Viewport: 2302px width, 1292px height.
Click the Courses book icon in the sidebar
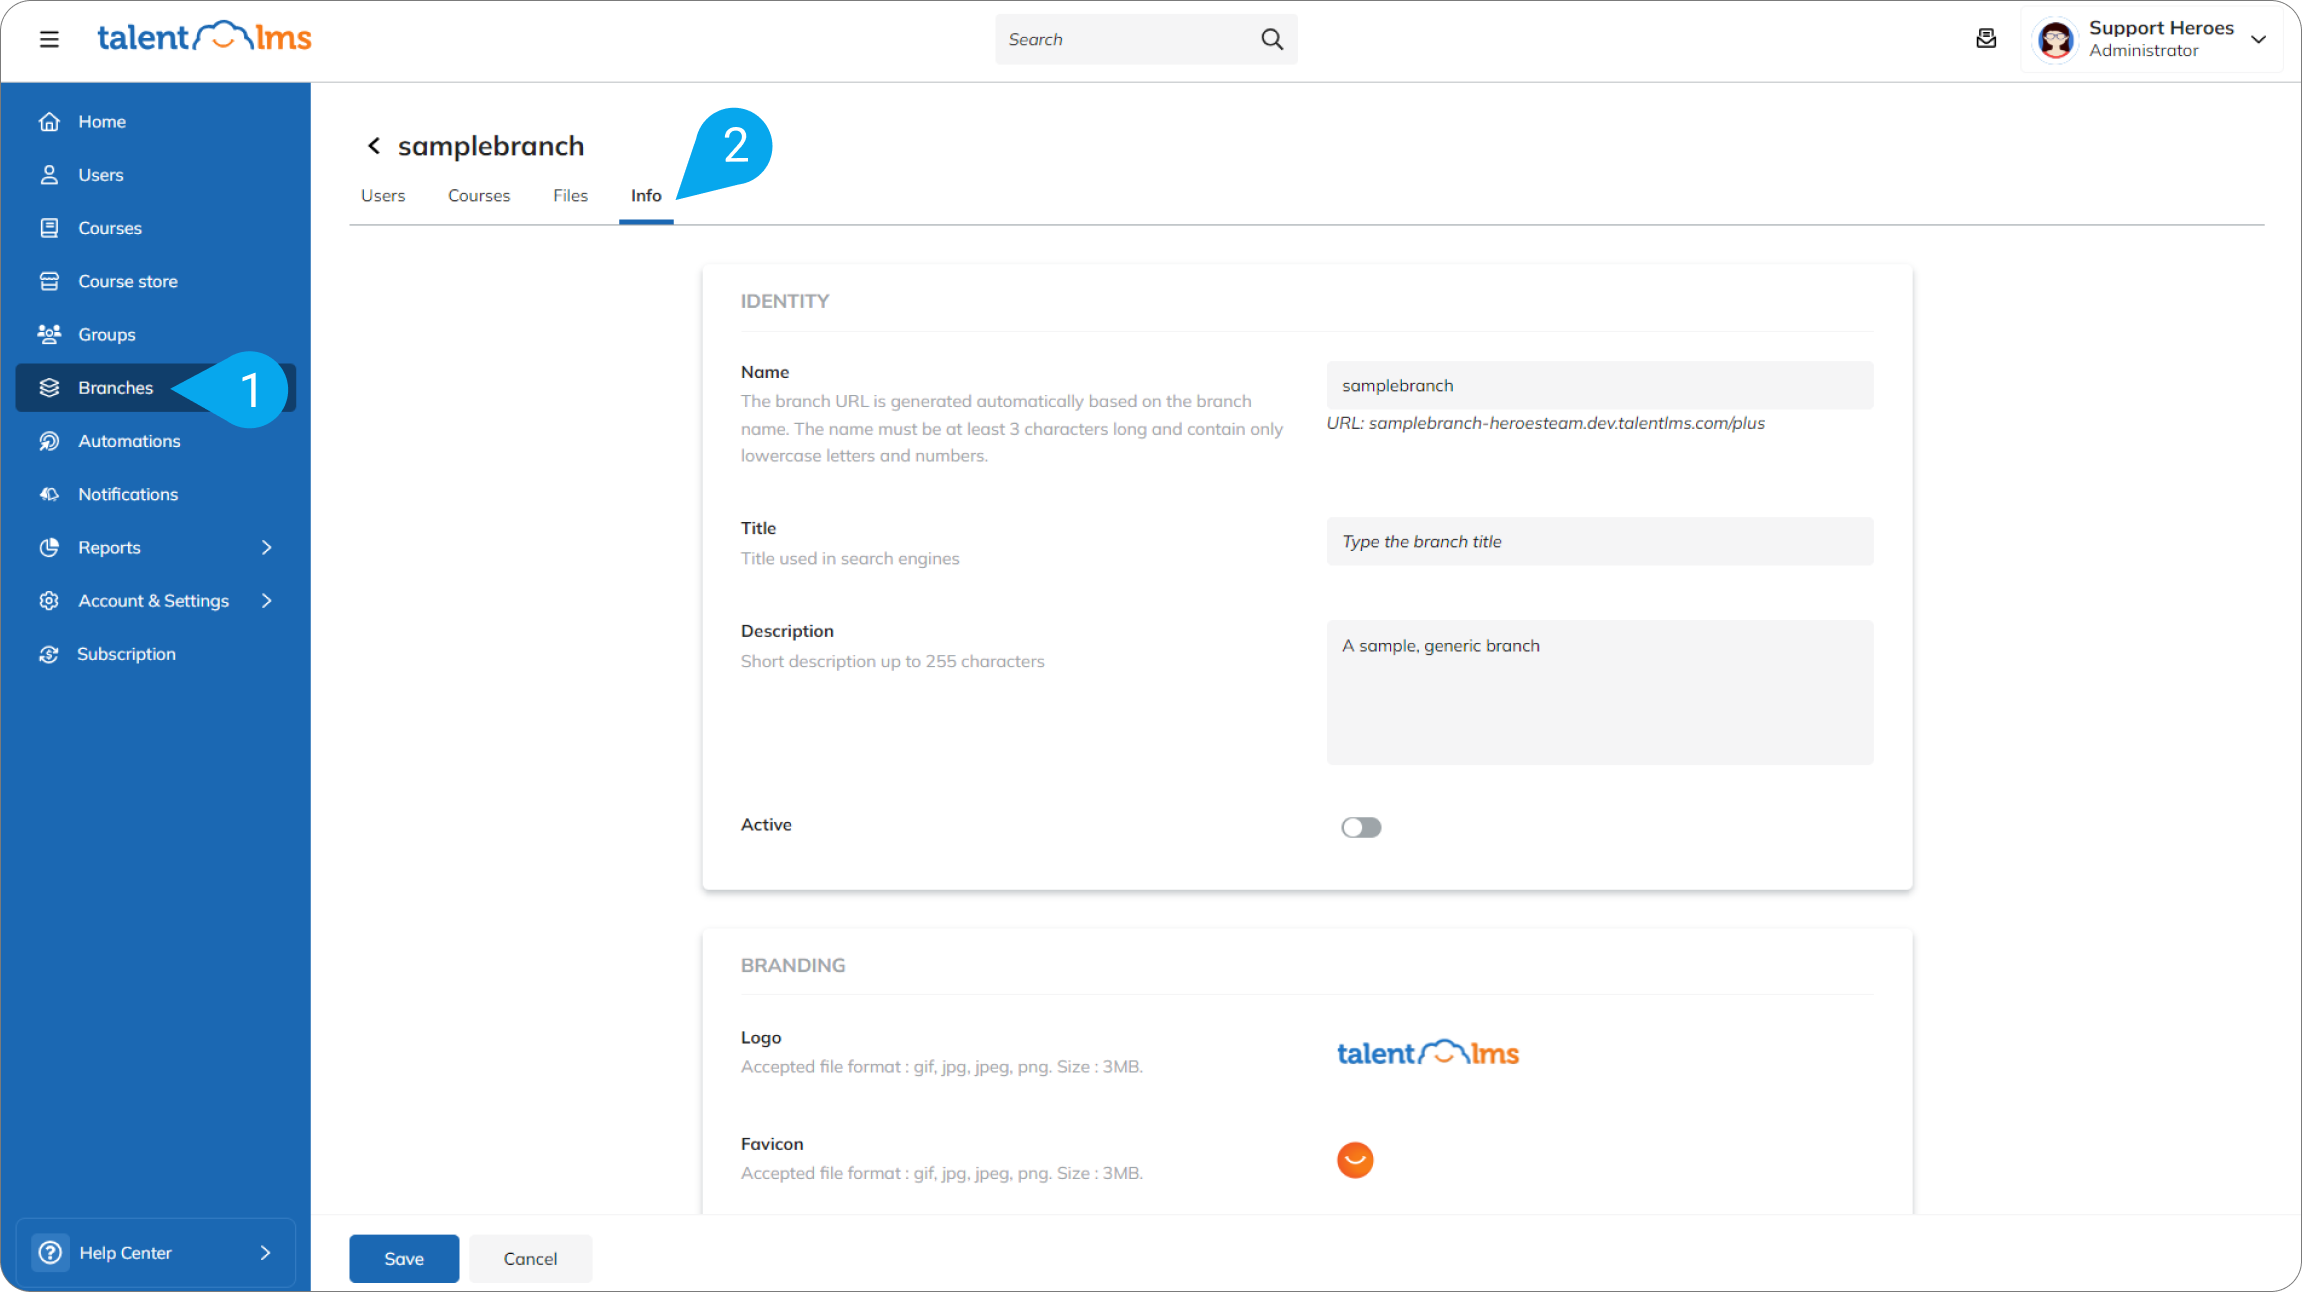coord(49,228)
